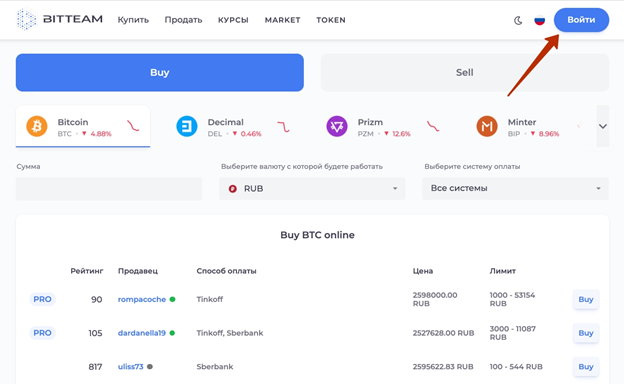
Task: Open seller uliss73 profile link
Action: coord(131,366)
